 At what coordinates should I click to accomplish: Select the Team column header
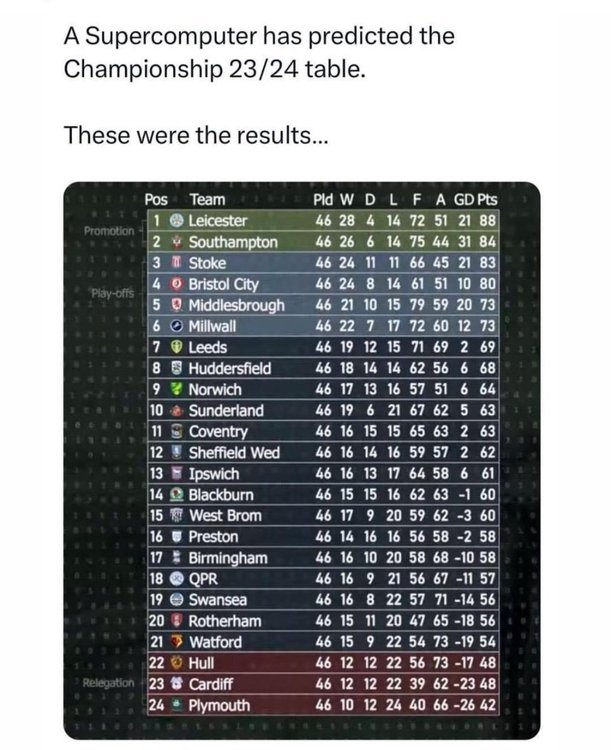point(207,199)
